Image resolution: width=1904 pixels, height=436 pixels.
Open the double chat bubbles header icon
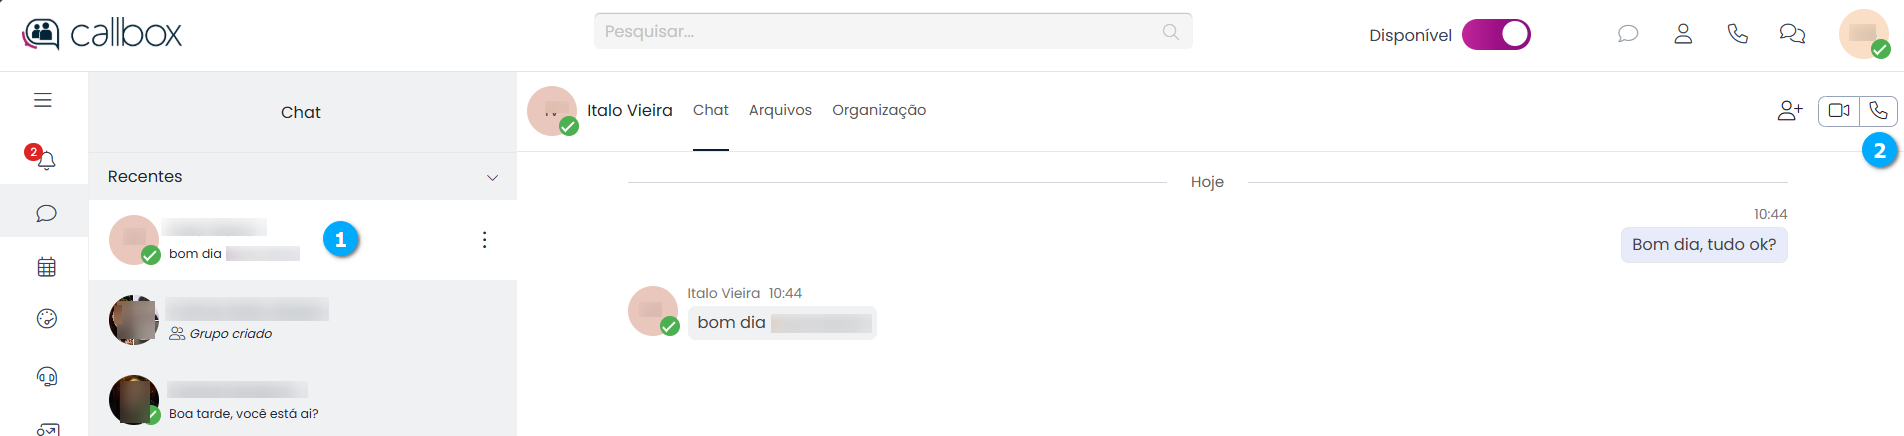[x=1792, y=34]
